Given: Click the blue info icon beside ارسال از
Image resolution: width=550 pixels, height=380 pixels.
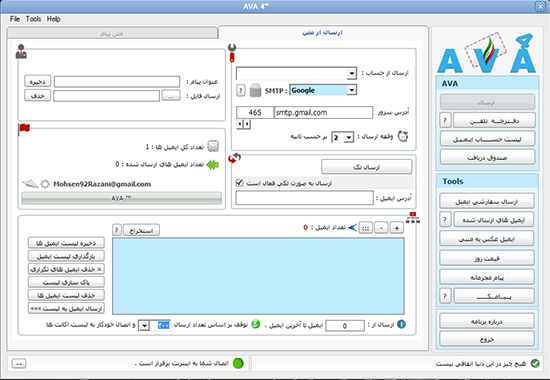Looking at the screenshot, I should (x=401, y=324).
